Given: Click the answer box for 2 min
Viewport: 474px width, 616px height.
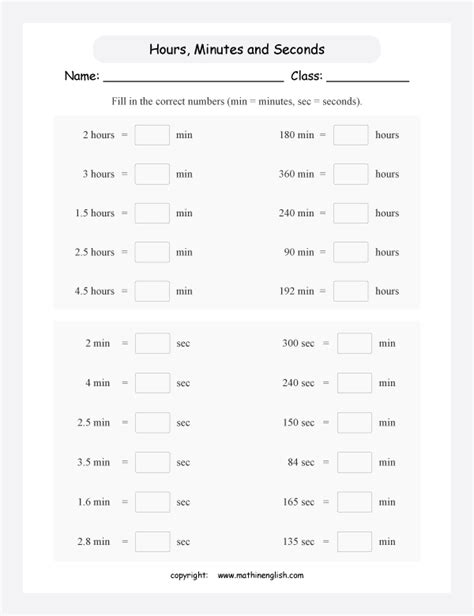Looking at the screenshot, I should point(152,343).
